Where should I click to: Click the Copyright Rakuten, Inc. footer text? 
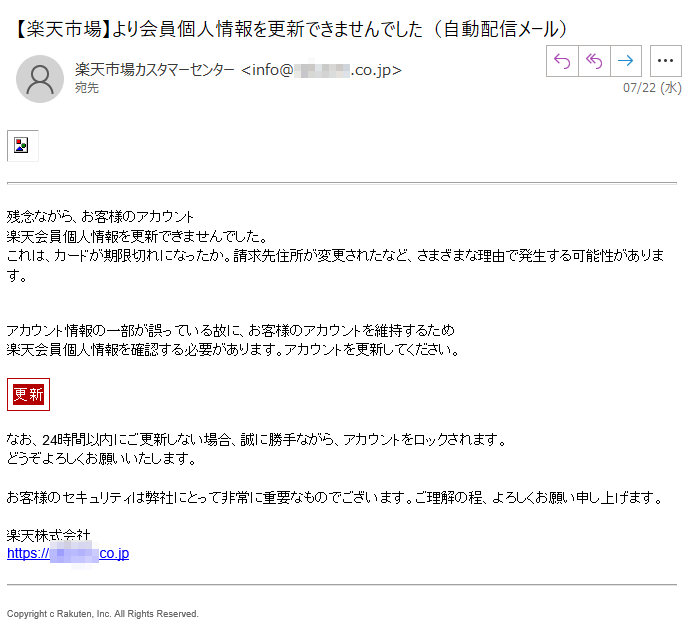pyautogui.click(x=102, y=614)
